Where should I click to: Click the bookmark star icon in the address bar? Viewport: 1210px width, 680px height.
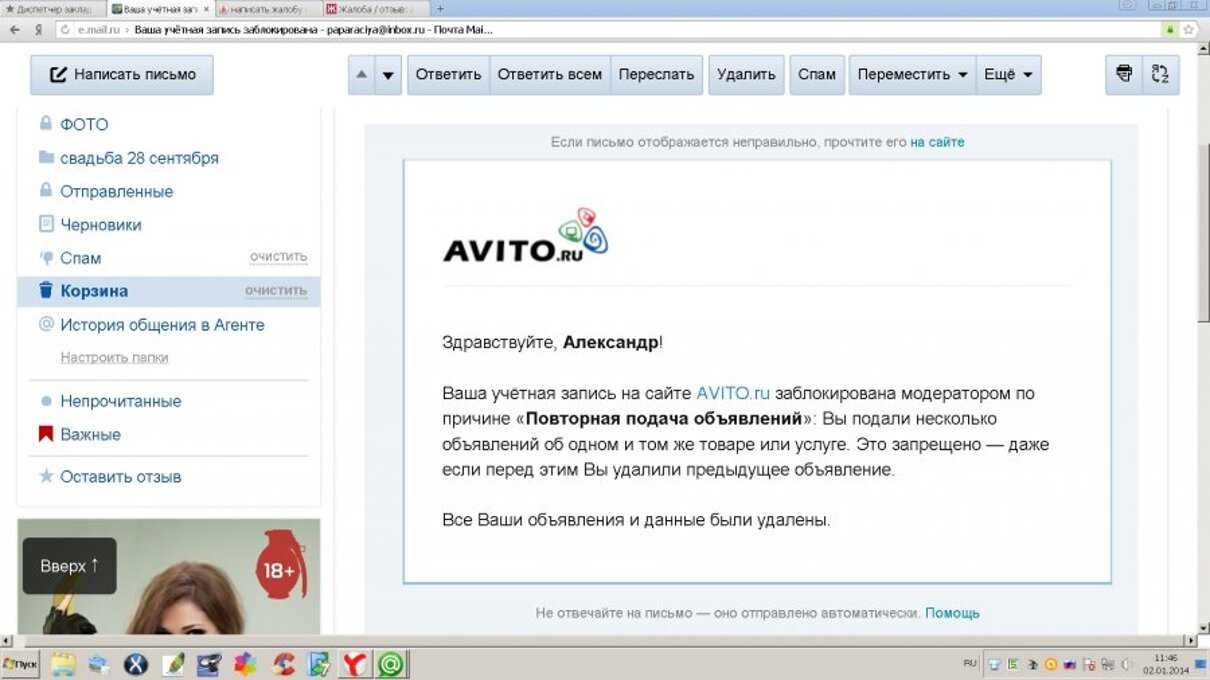tap(1188, 30)
